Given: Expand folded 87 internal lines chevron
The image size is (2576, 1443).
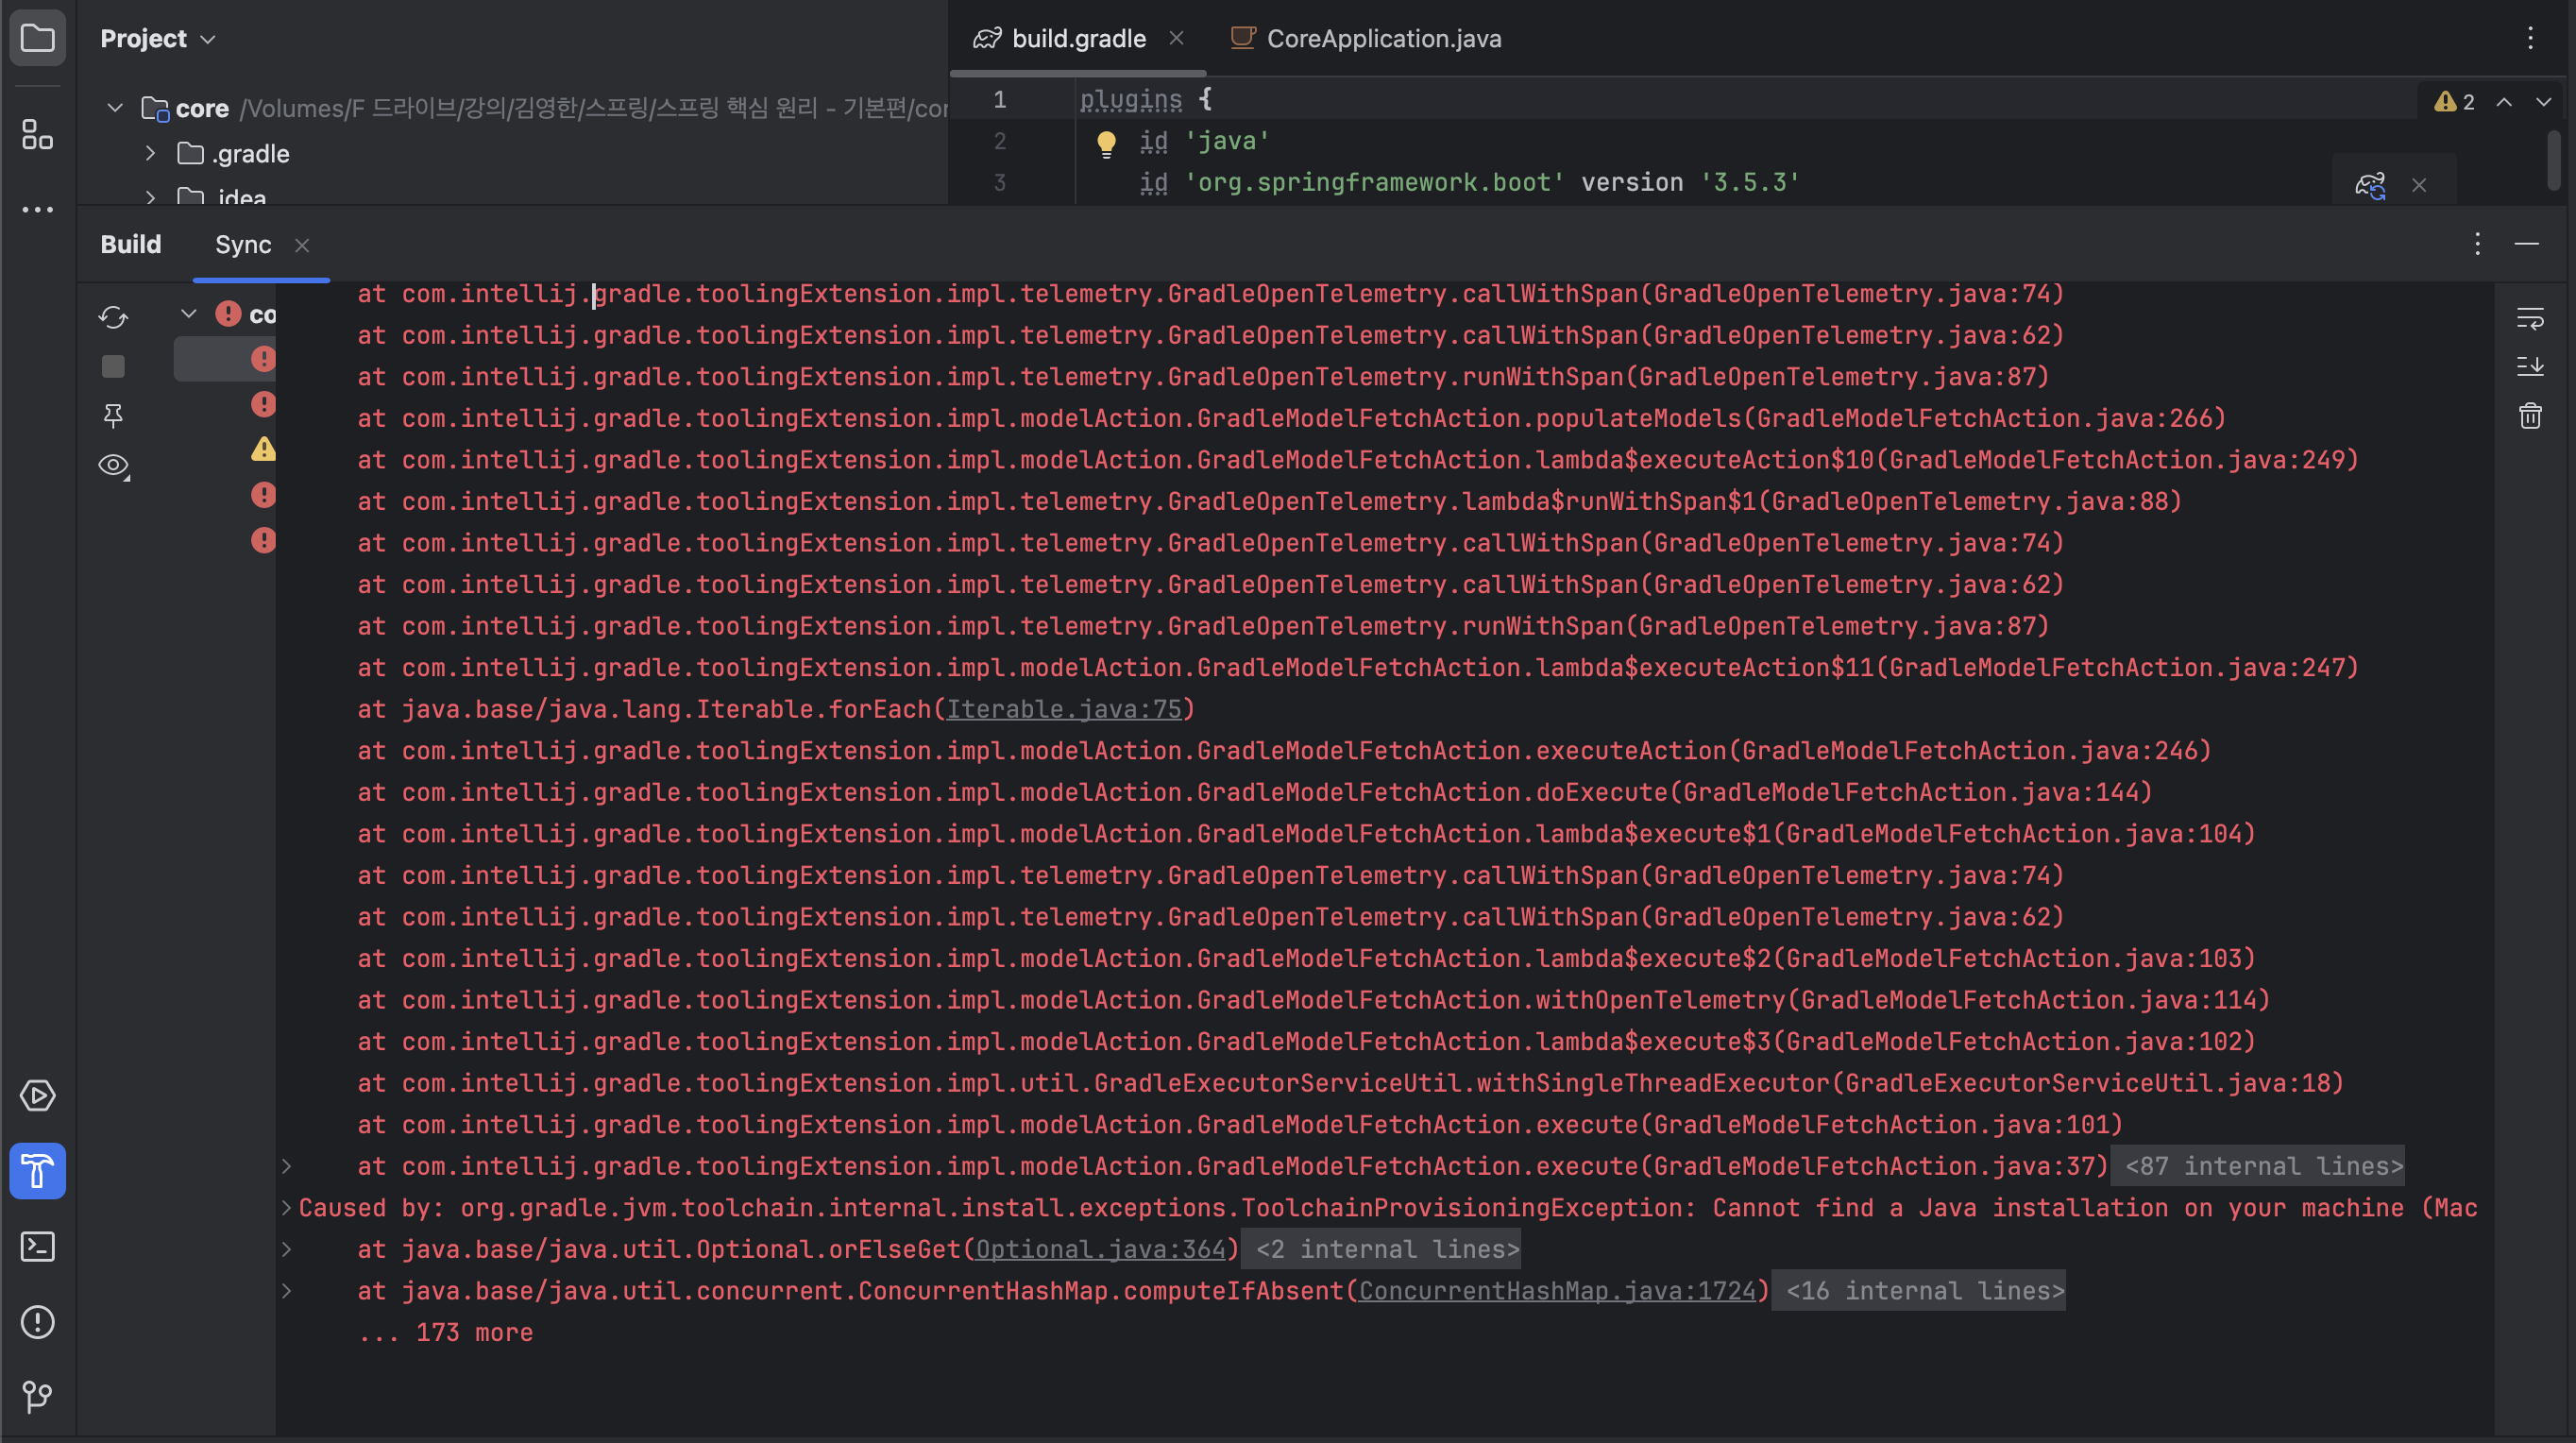Looking at the screenshot, I should coord(286,1166).
